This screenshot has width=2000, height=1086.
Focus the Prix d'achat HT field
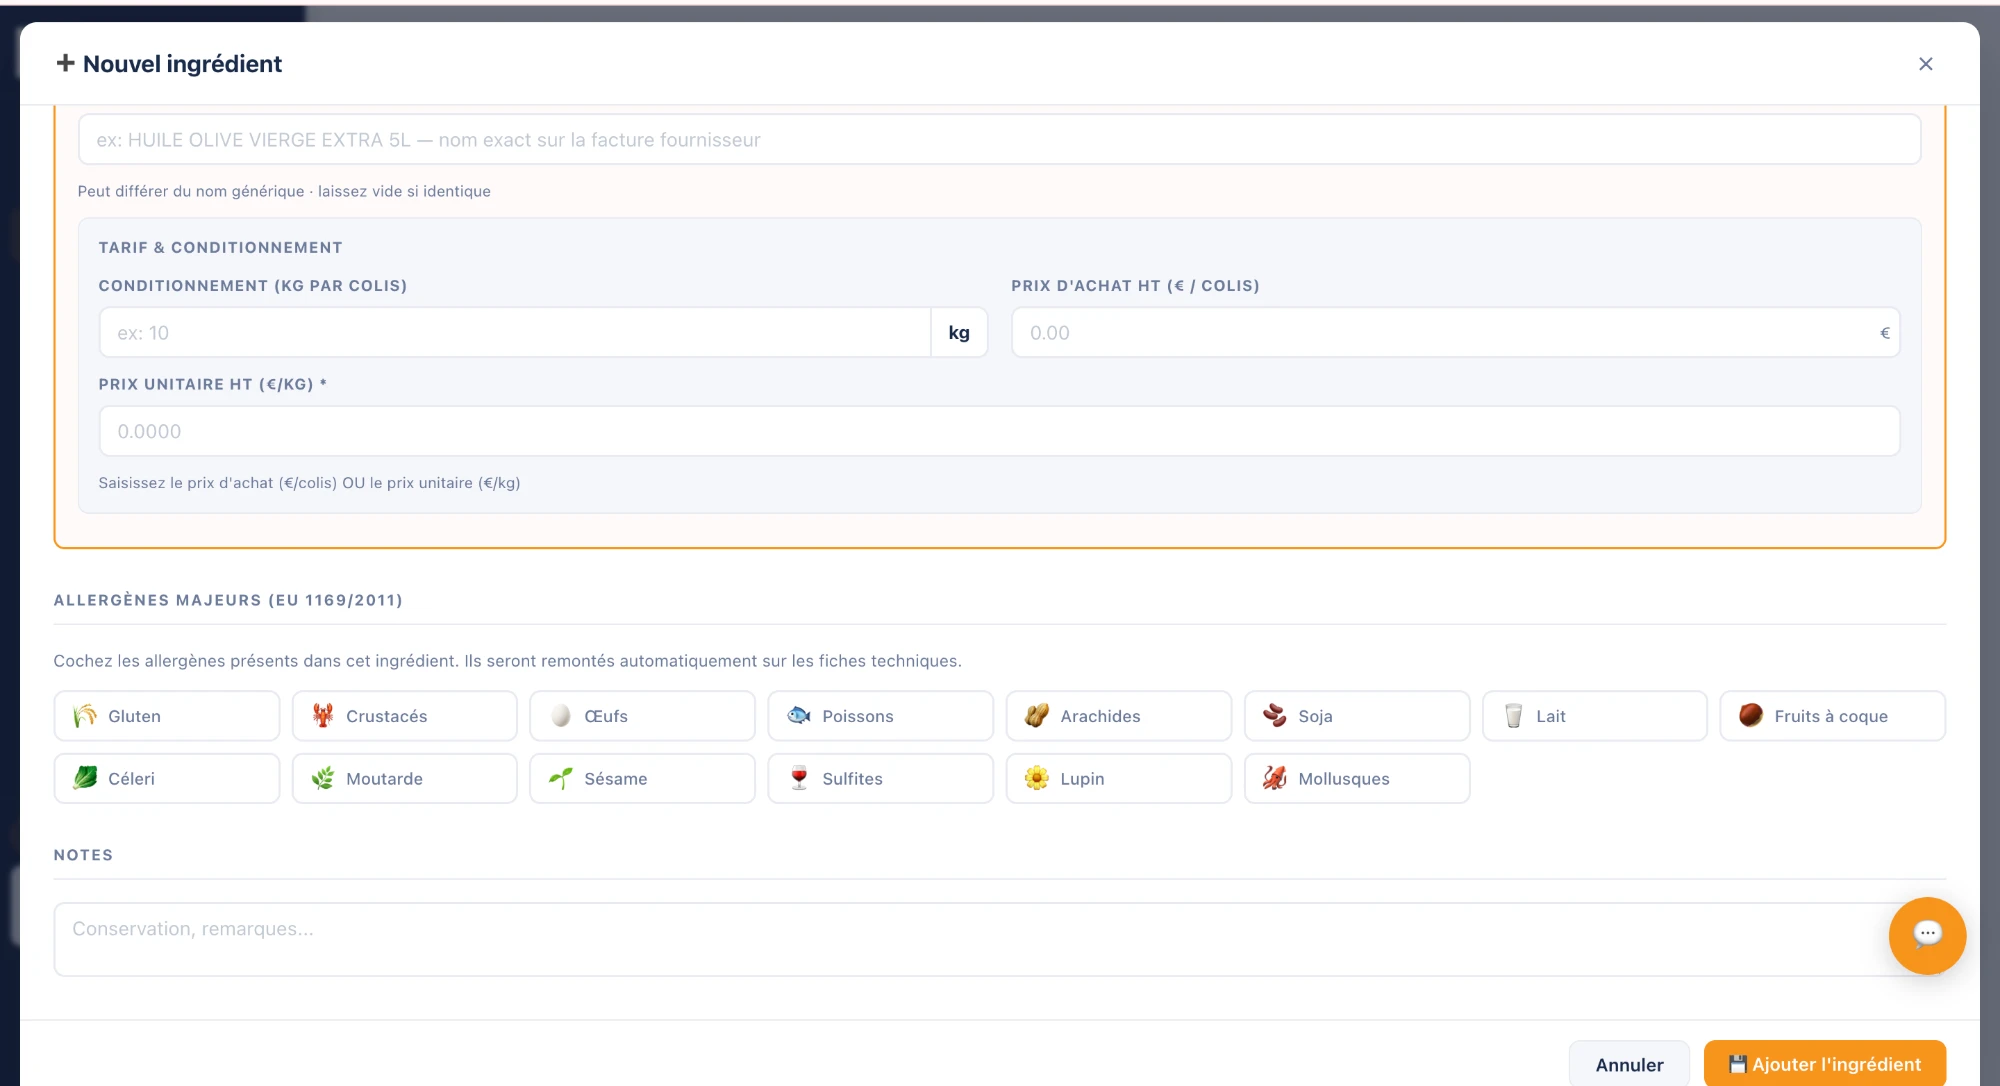[1455, 333]
